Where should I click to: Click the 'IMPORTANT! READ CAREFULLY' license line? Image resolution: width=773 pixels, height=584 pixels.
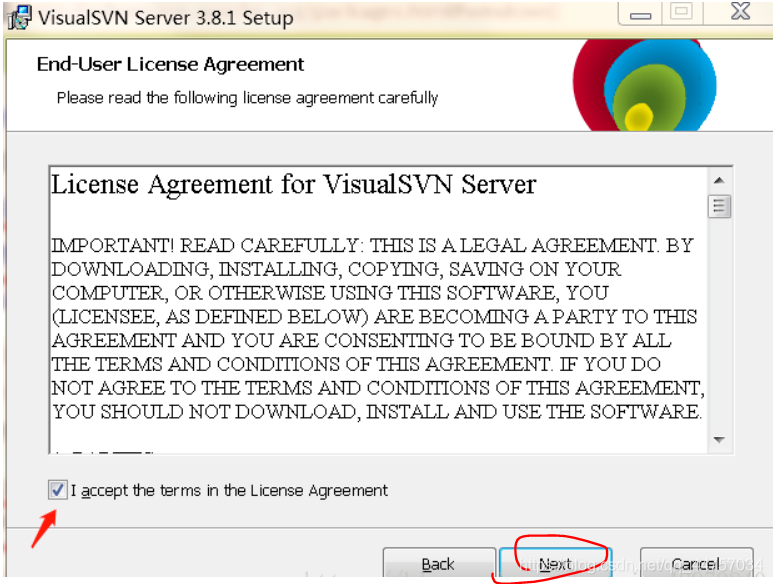click(373, 245)
